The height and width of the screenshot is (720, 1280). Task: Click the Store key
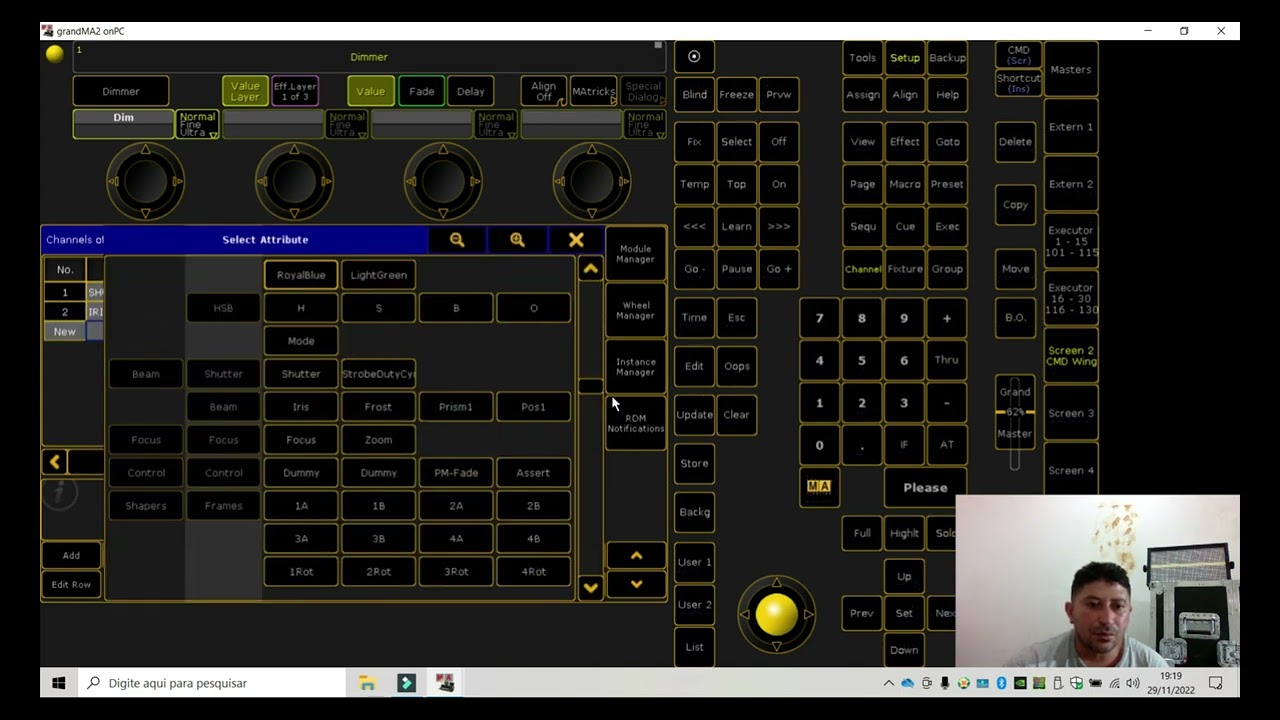[x=694, y=463]
